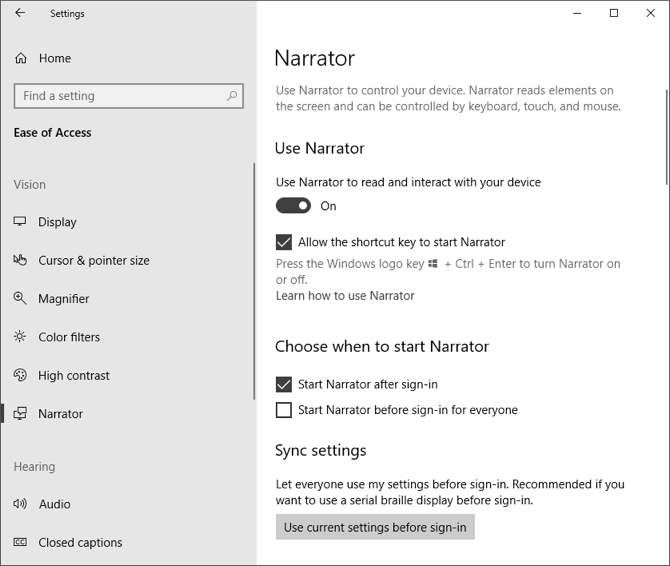The image size is (670, 566).
Task: Select Narrator in the sidebar
Action: click(60, 414)
